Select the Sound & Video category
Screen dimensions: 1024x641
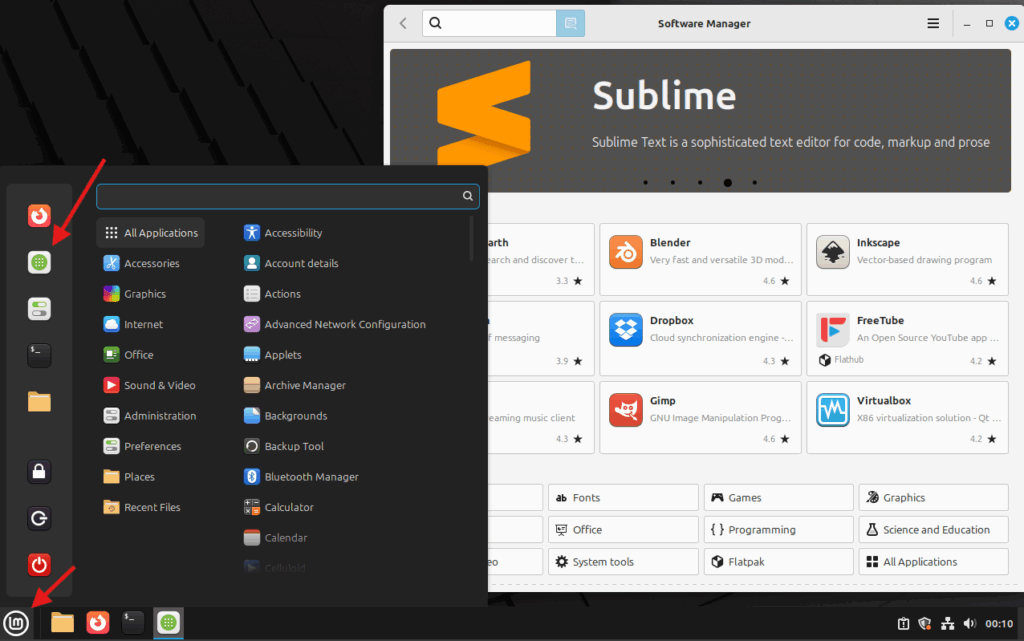151,385
